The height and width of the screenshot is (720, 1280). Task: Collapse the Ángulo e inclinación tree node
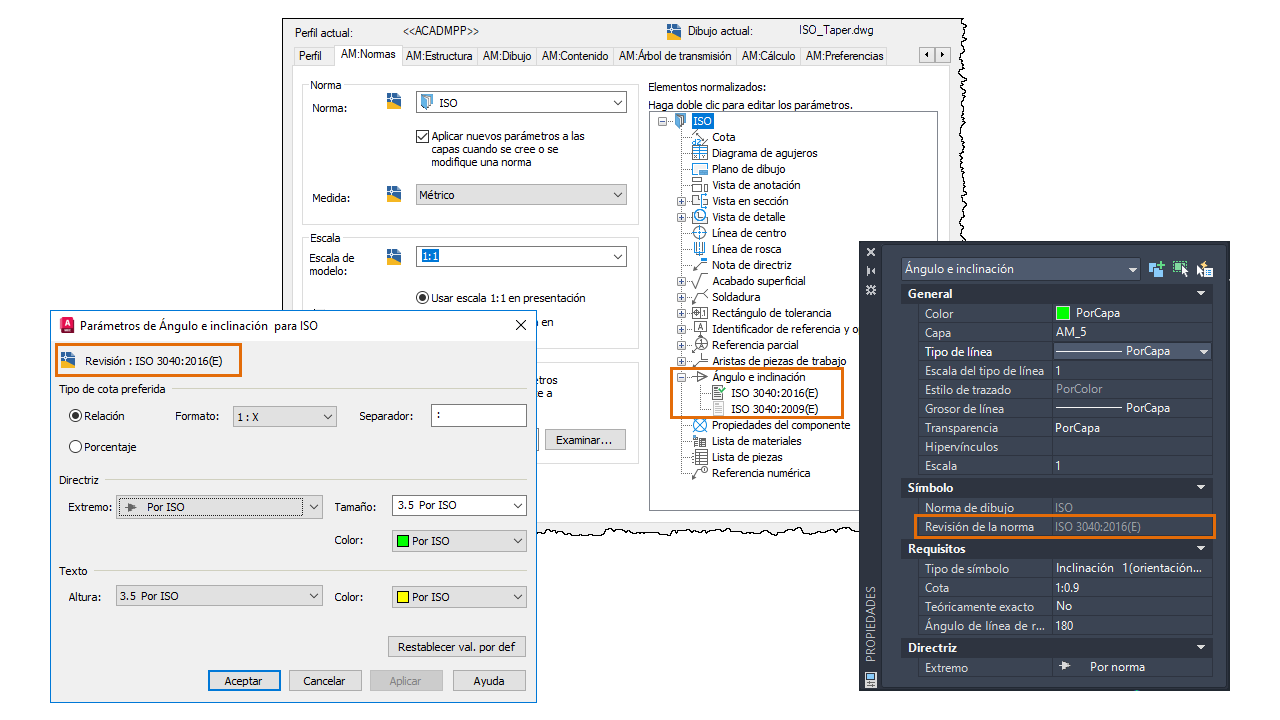(682, 377)
